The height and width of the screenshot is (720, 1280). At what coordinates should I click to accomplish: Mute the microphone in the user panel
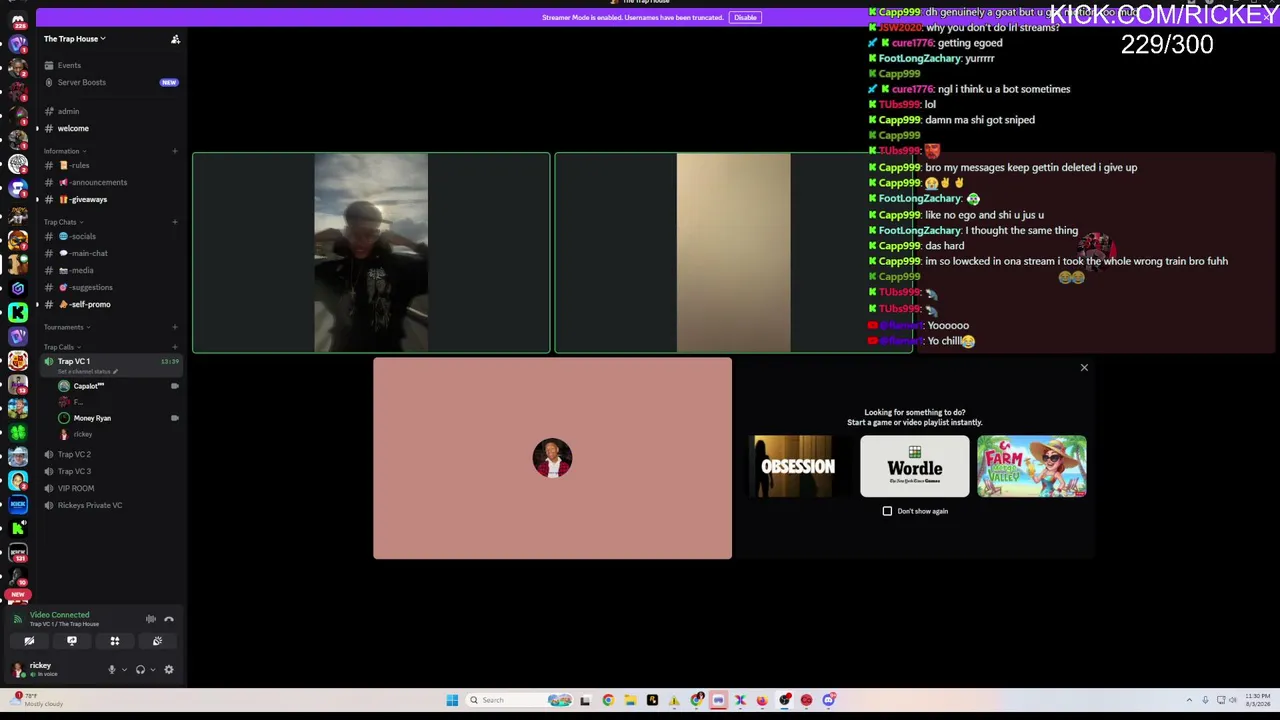(x=112, y=670)
